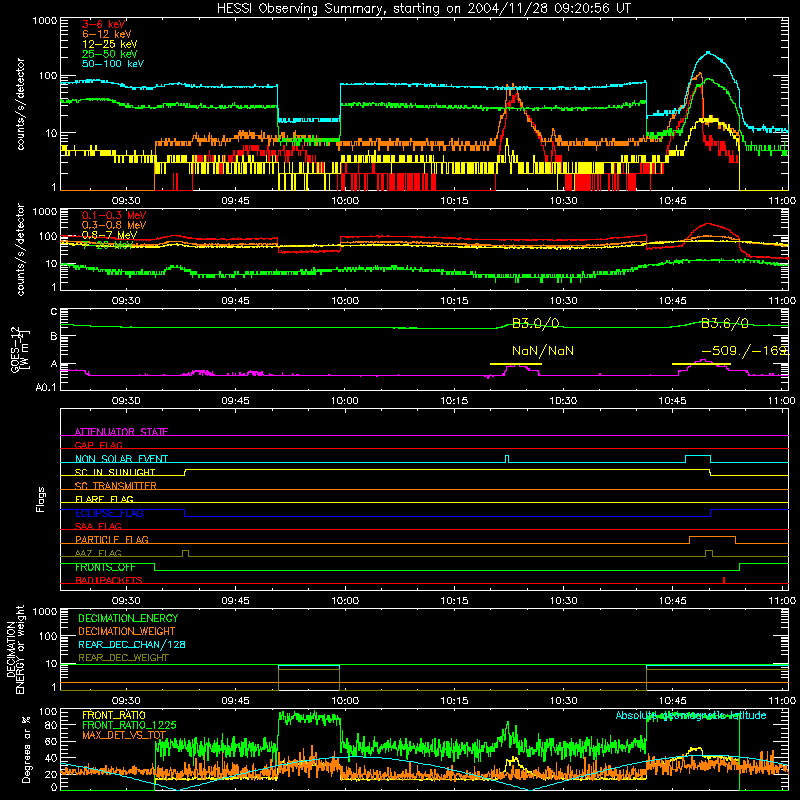This screenshot has width=800, height=800.
Task: Select the NaN/NaN position annotation
Action: tap(543, 351)
